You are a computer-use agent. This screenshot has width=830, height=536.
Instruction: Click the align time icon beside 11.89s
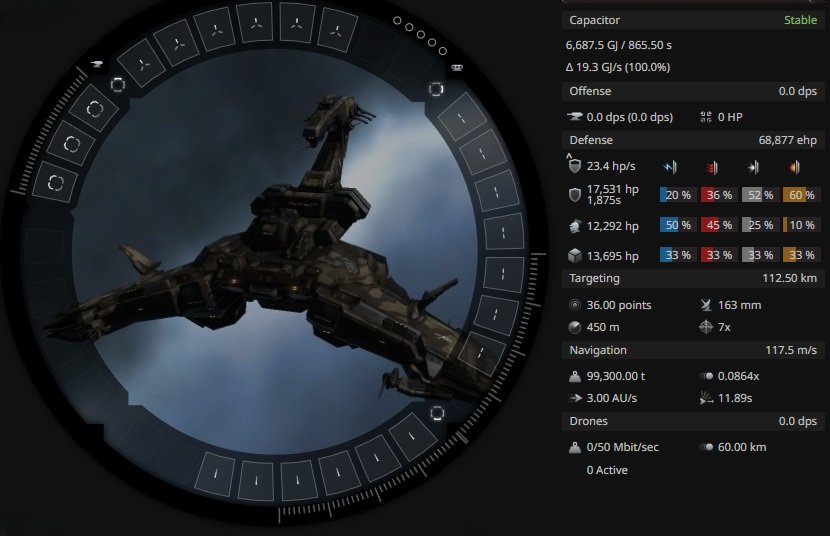point(706,398)
